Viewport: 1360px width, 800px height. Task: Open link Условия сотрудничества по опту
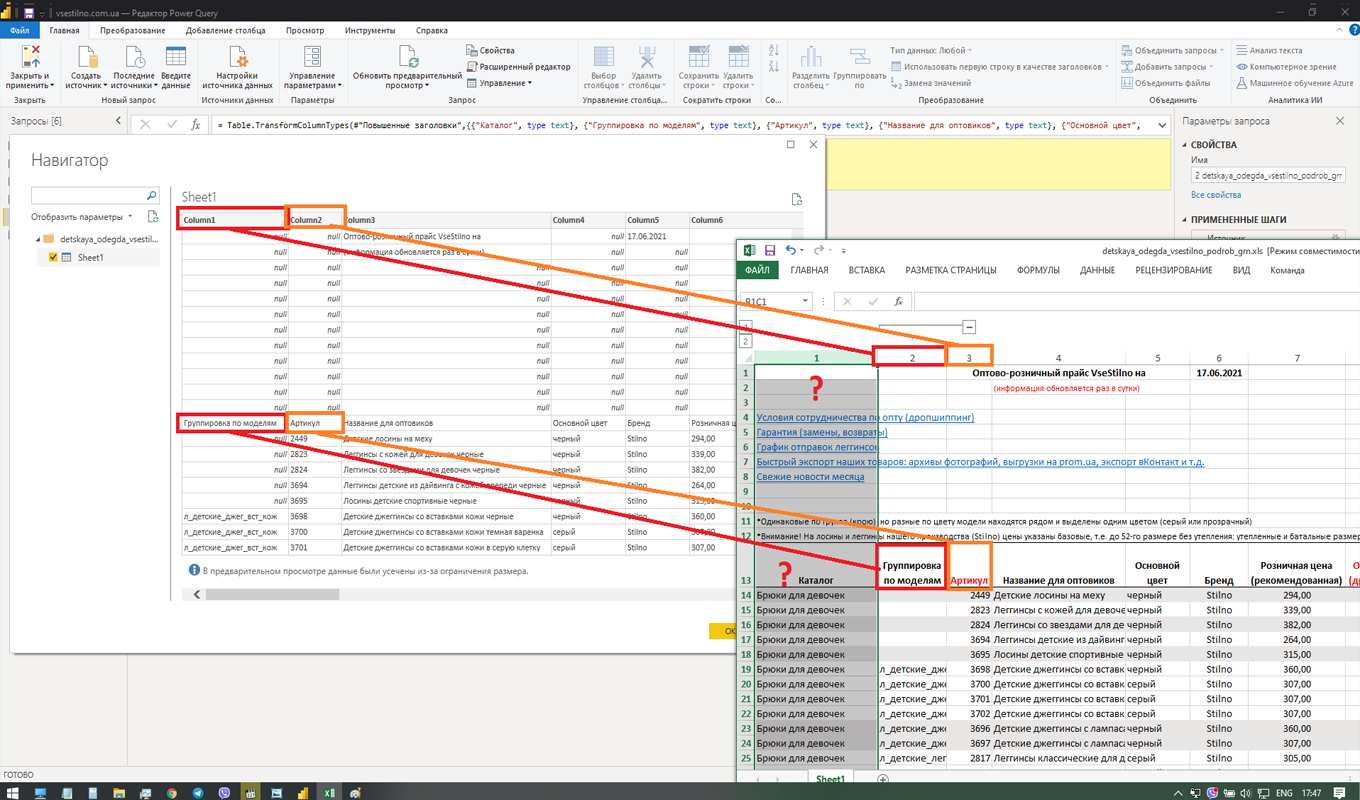865,417
